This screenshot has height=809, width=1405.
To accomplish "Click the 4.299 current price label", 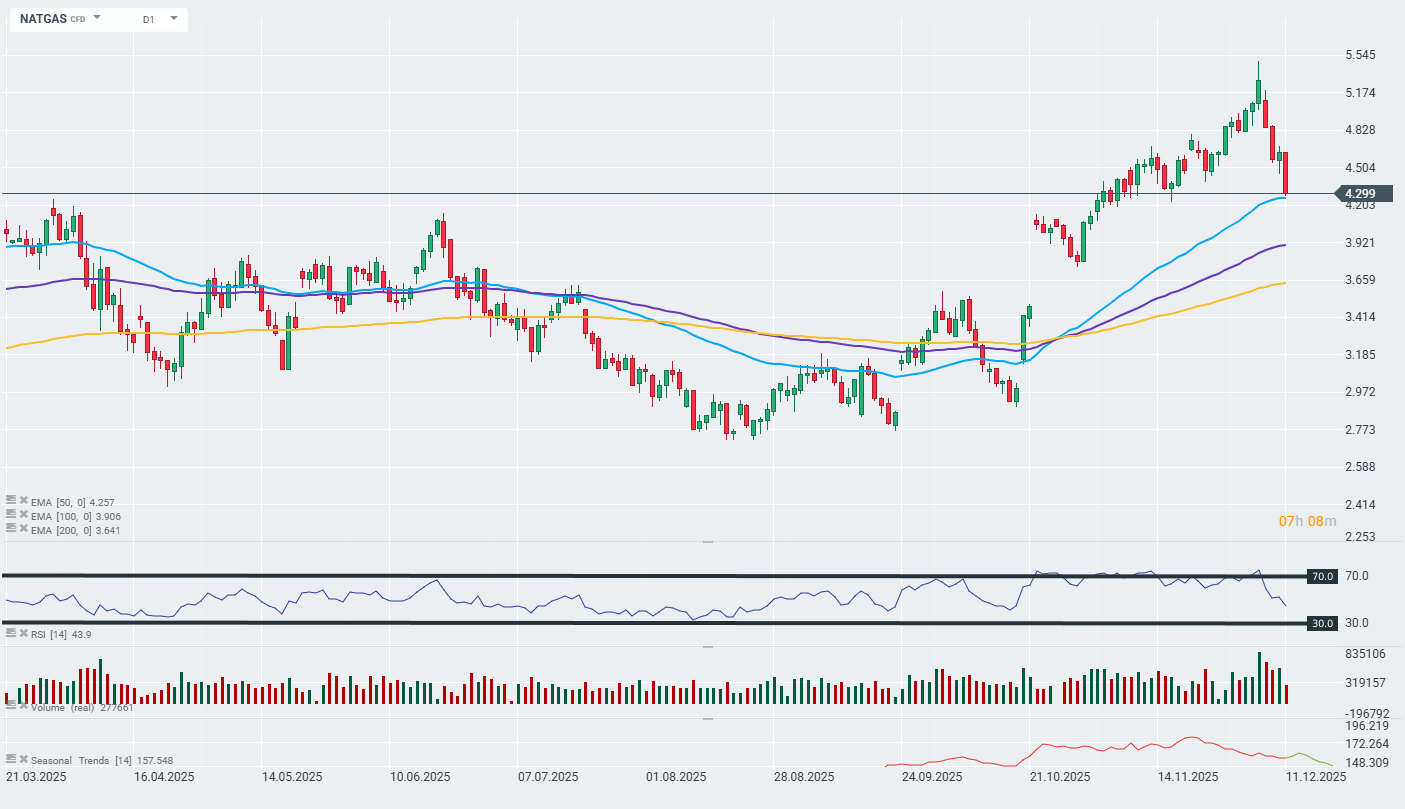I will pos(1364,194).
